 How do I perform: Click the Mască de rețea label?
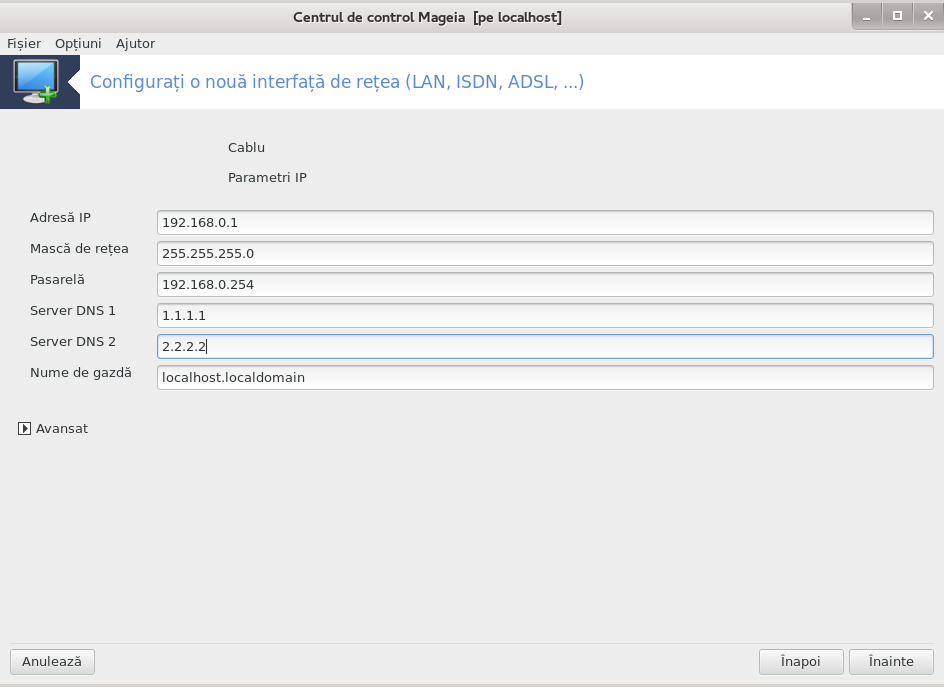click(x=79, y=249)
